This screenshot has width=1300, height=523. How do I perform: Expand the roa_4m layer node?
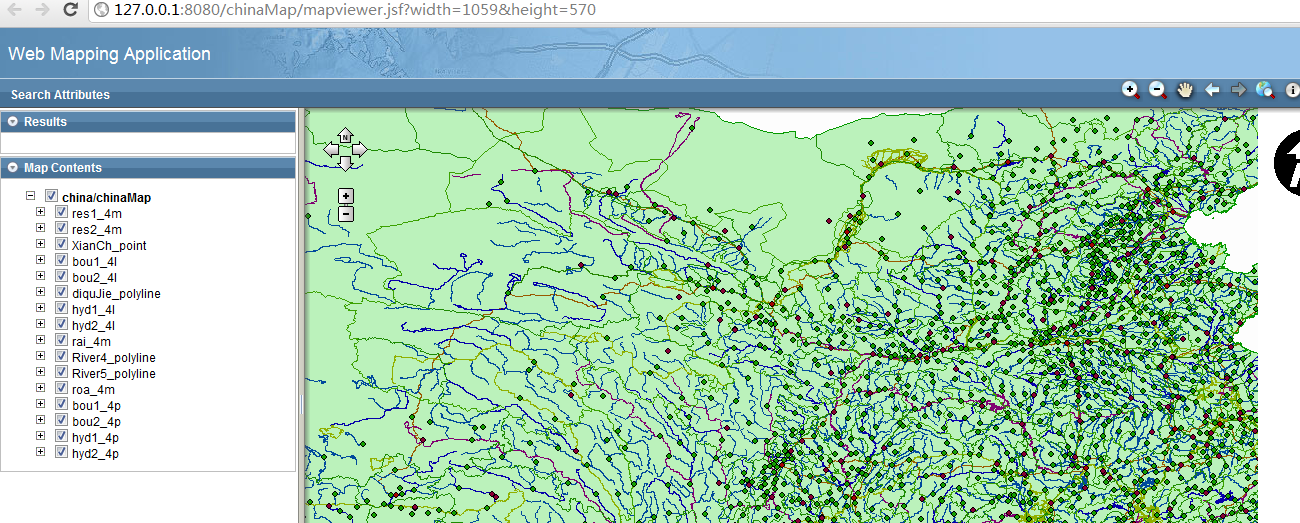coord(41,389)
